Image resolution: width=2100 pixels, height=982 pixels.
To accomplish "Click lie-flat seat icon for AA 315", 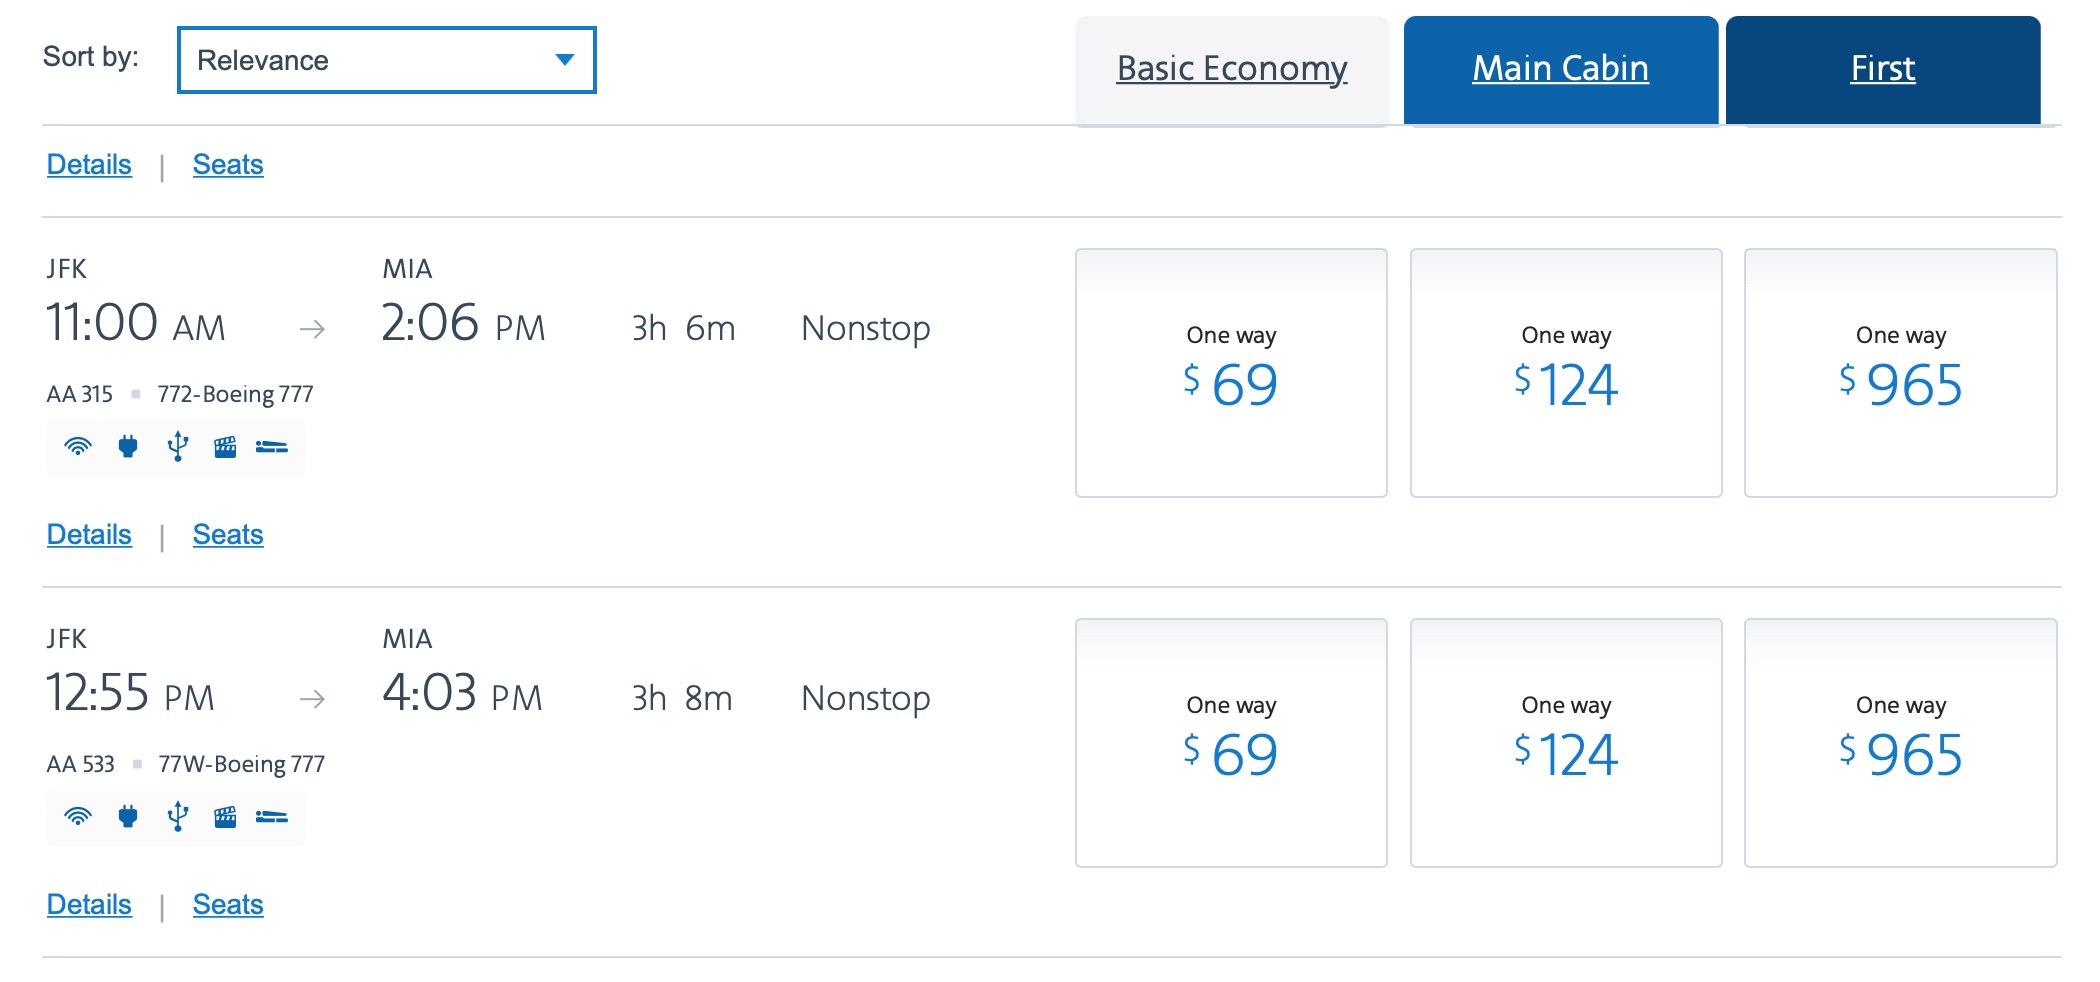I will tap(272, 446).
